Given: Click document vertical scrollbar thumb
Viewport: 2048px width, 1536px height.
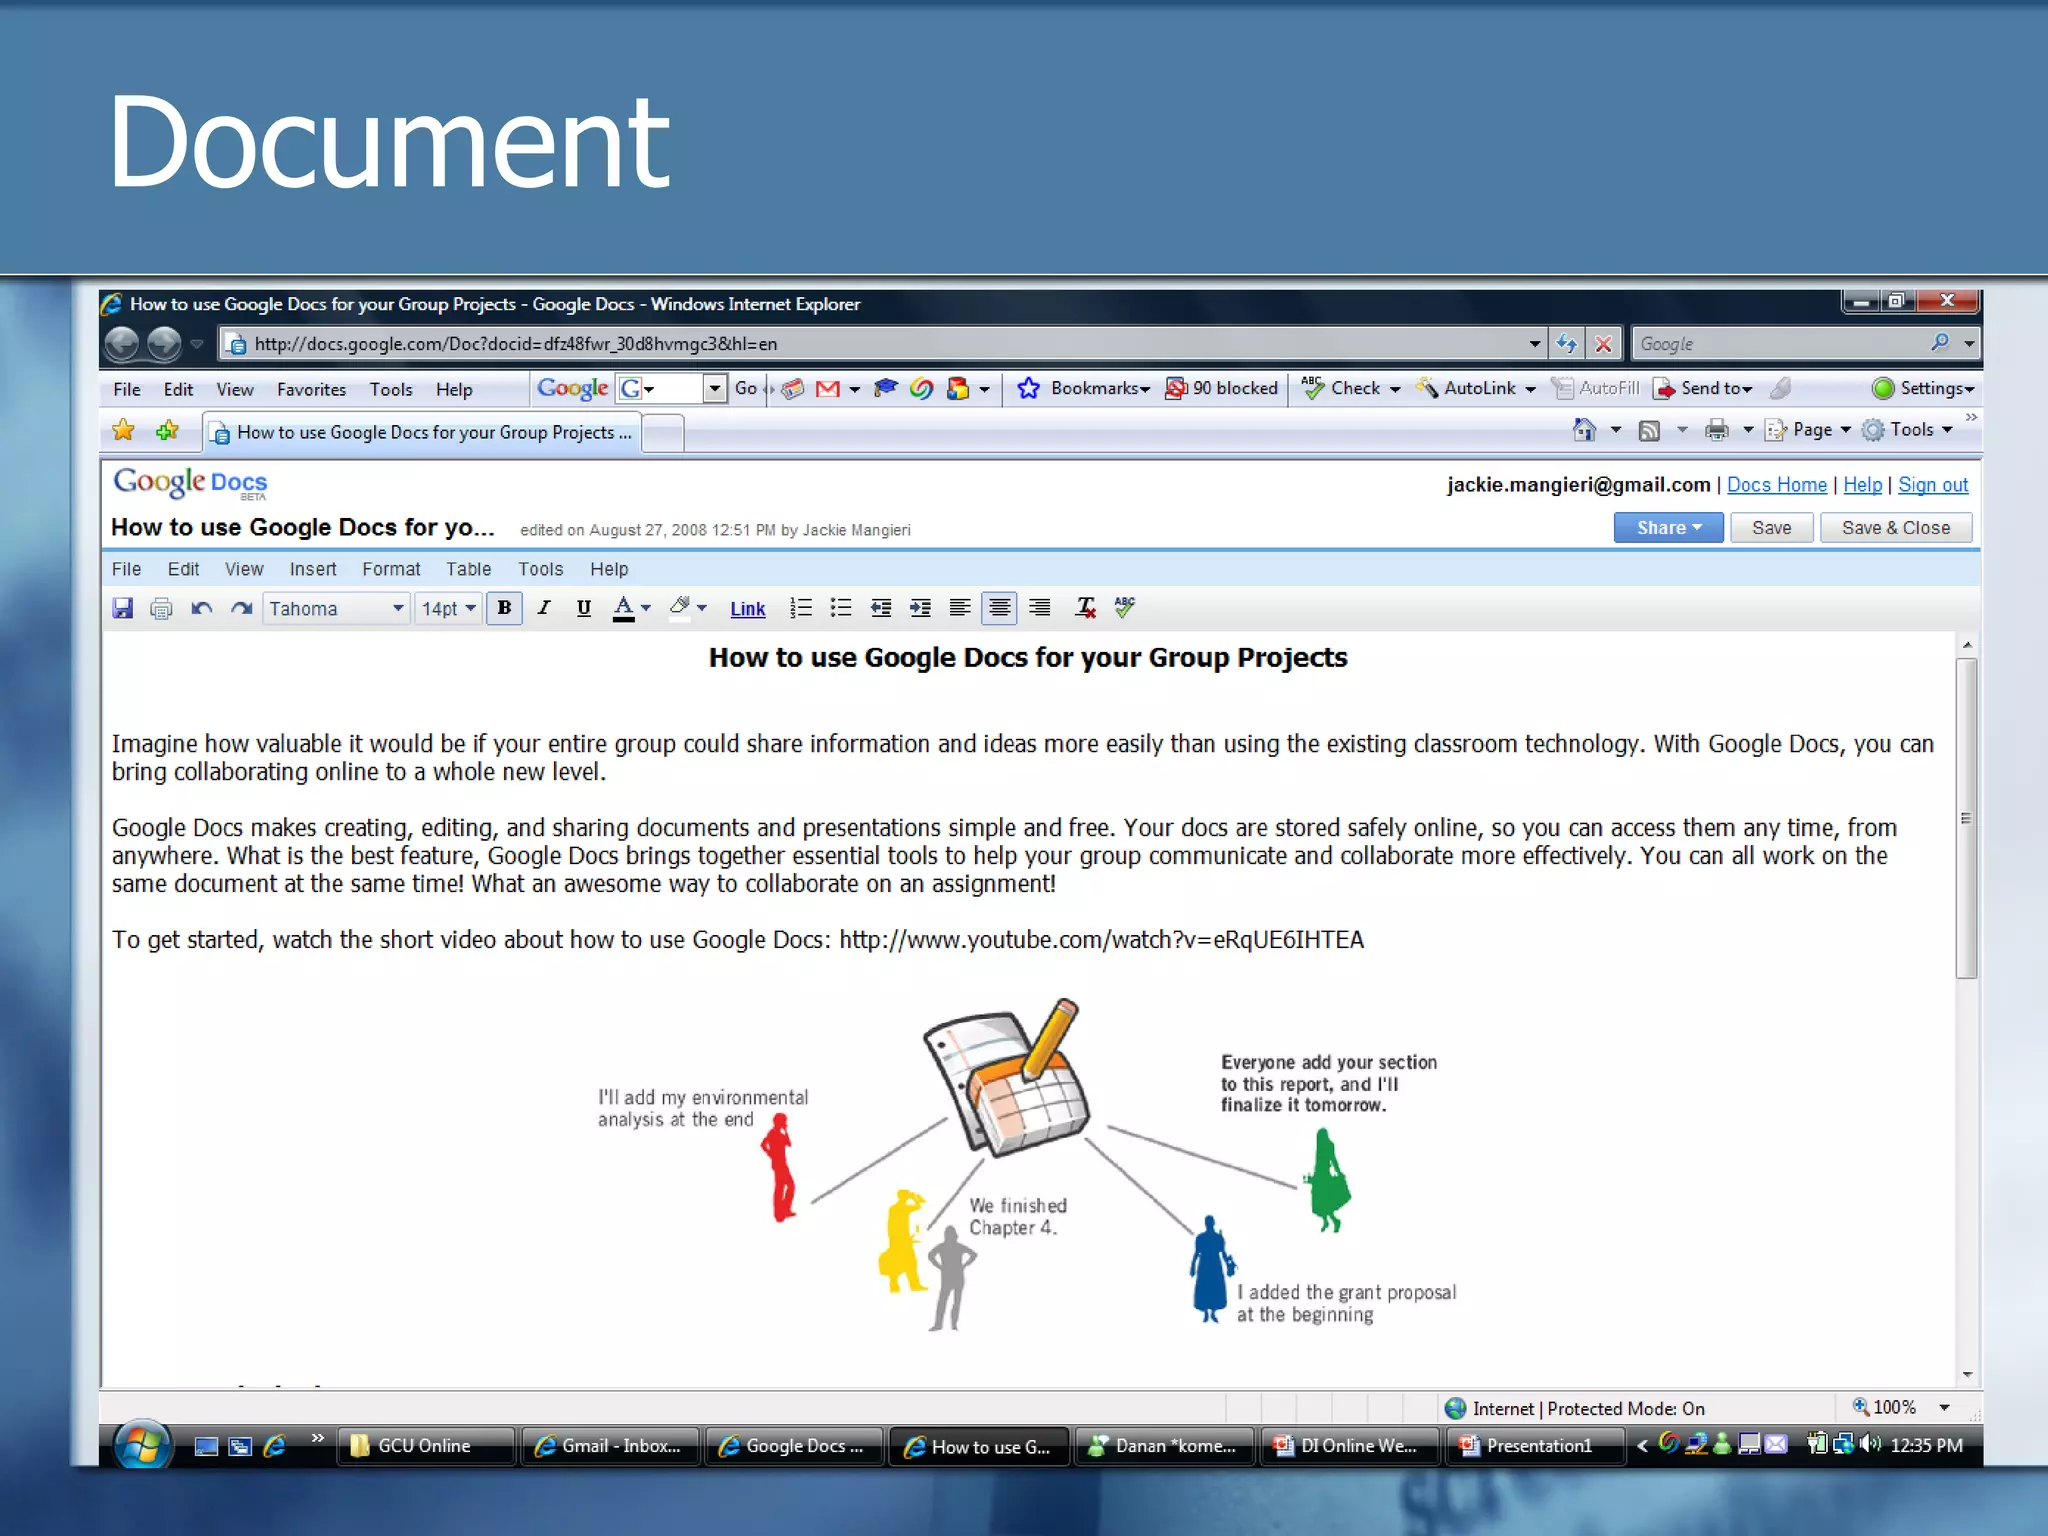Looking at the screenshot, I should tap(1966, 818).
